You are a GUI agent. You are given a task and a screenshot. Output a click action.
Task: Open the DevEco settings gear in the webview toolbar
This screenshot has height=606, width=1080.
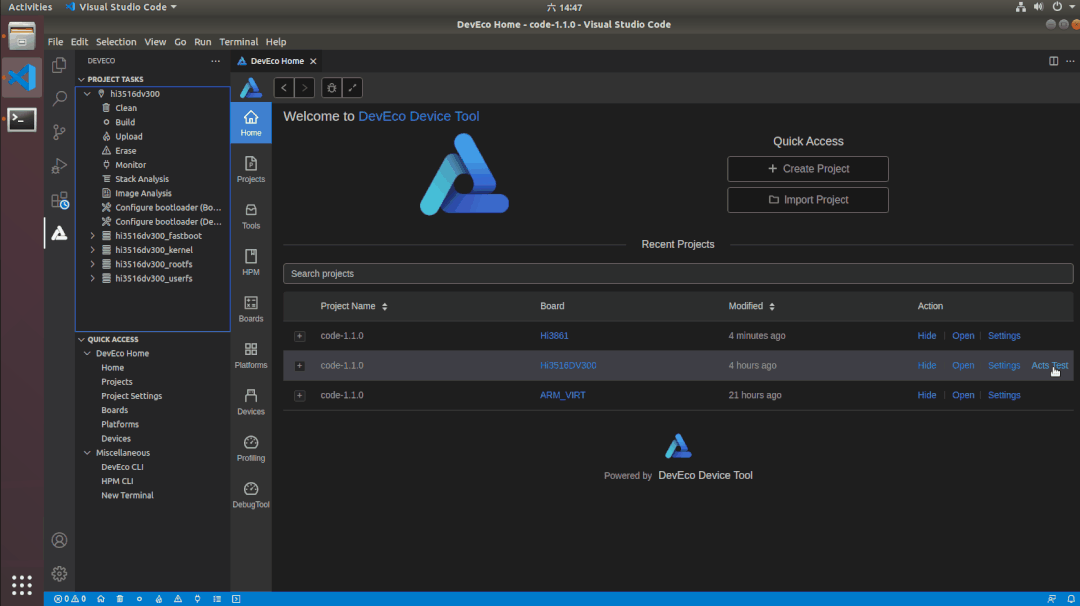point(330,88)
